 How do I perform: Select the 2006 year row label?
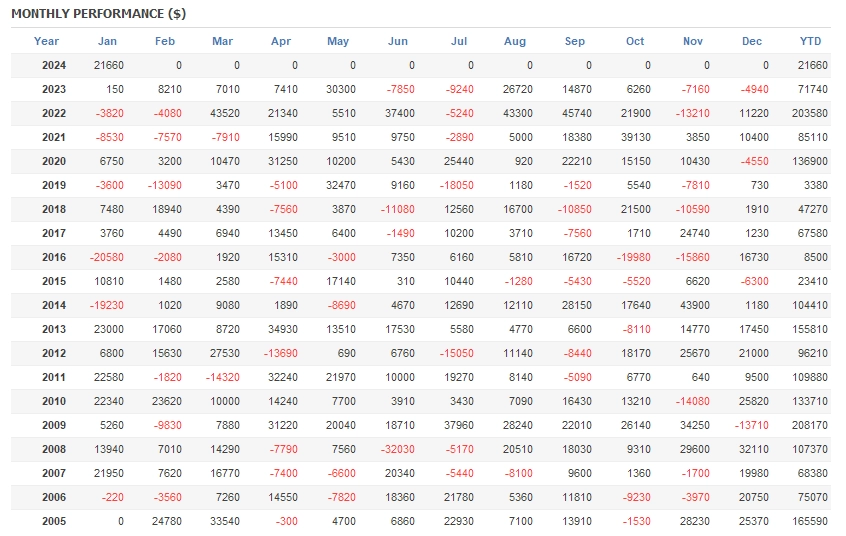click(x=54, y=497)
